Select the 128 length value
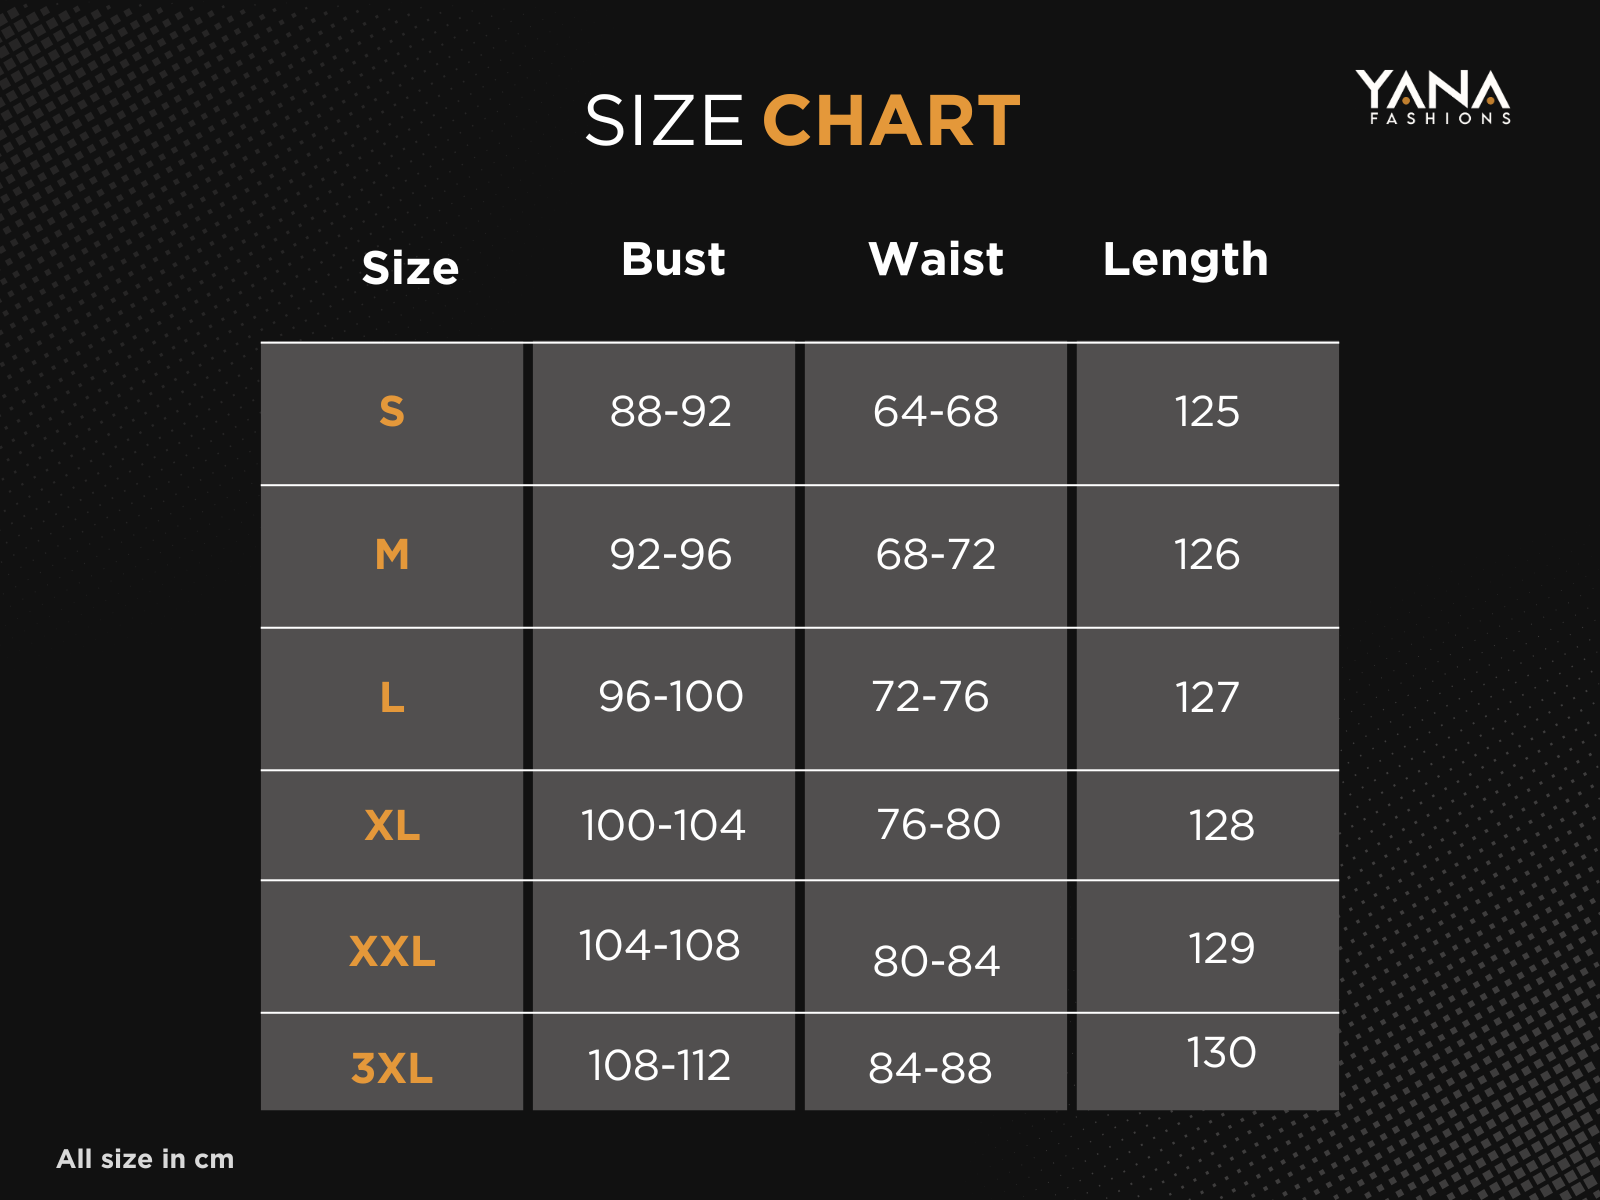Viewport: 1600px width, 1200px height. click(x=1221, y=826)
